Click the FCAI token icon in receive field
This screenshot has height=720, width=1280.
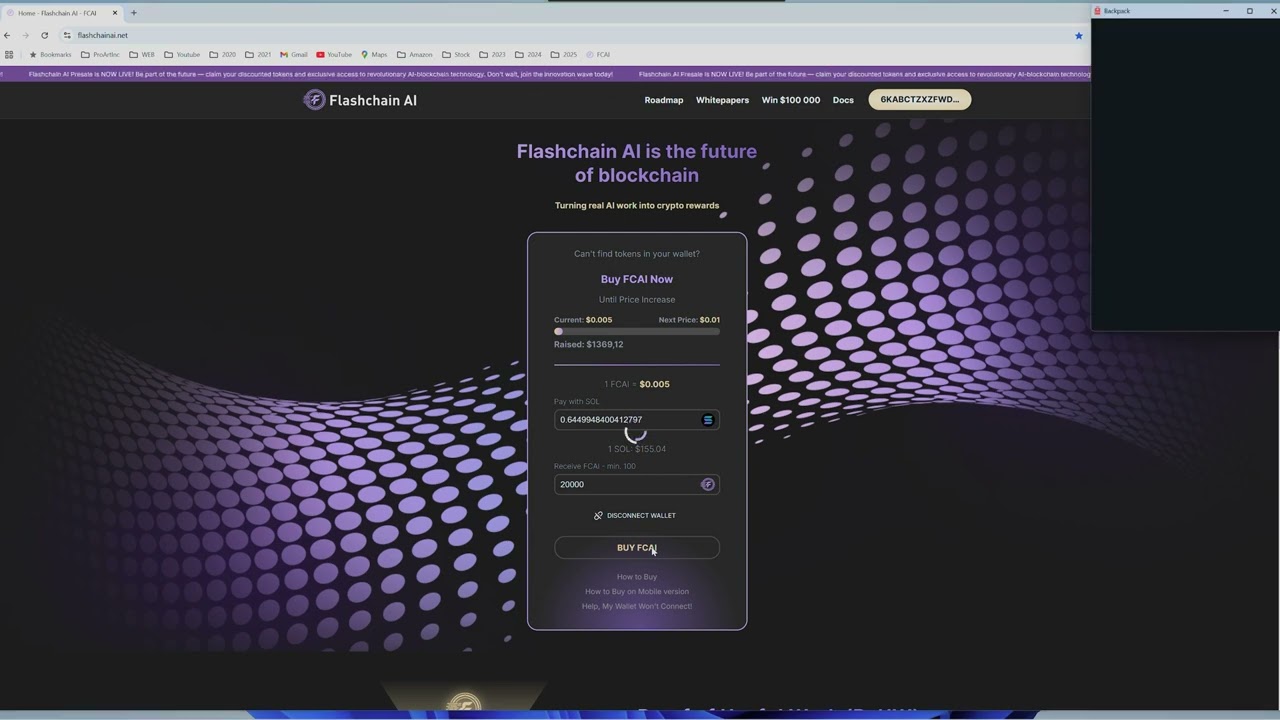point(708,484)
